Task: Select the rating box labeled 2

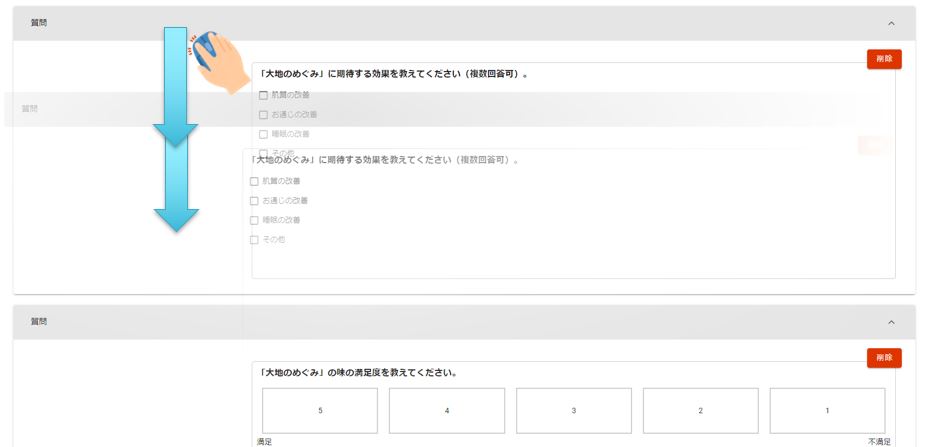Action: [700, 411]
